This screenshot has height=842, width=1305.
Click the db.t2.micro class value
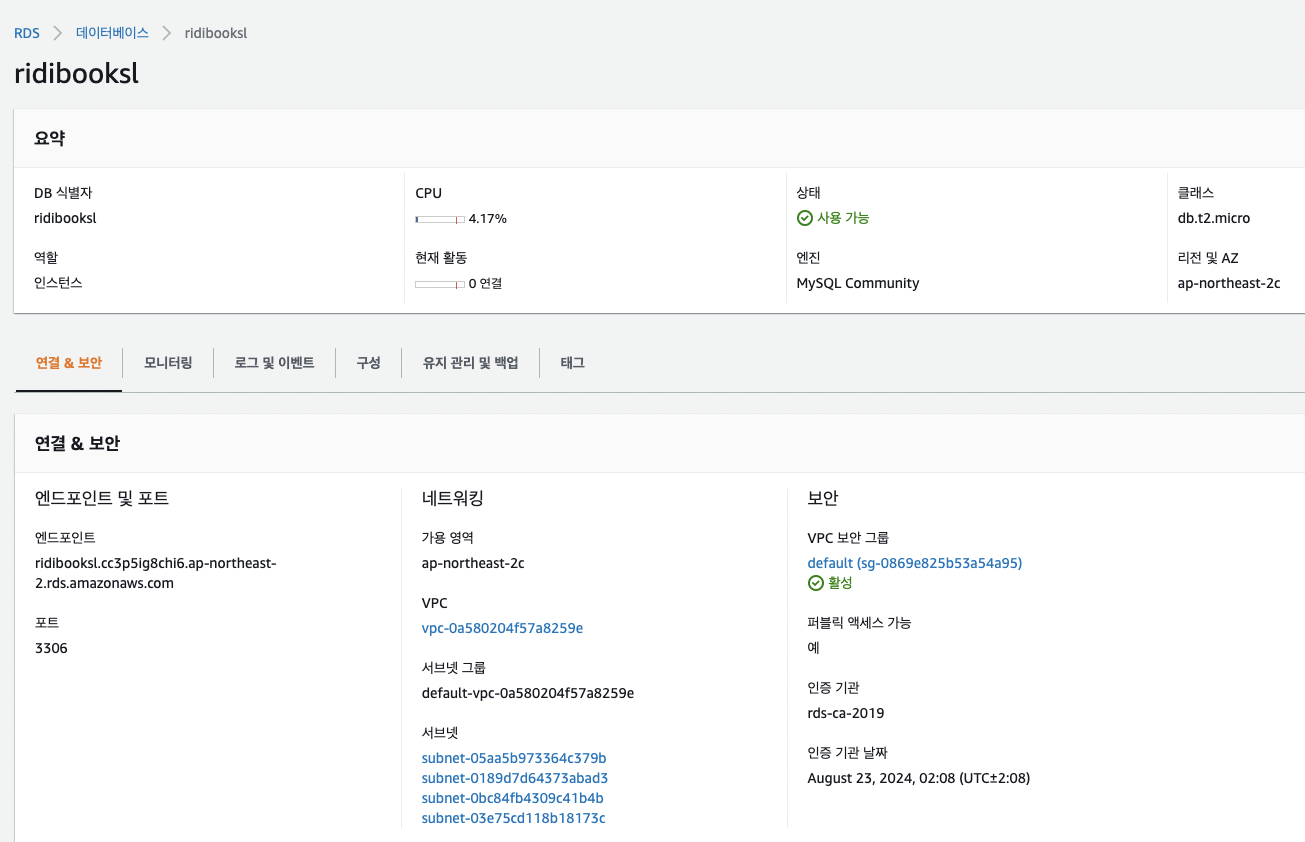click(1214, 218)
